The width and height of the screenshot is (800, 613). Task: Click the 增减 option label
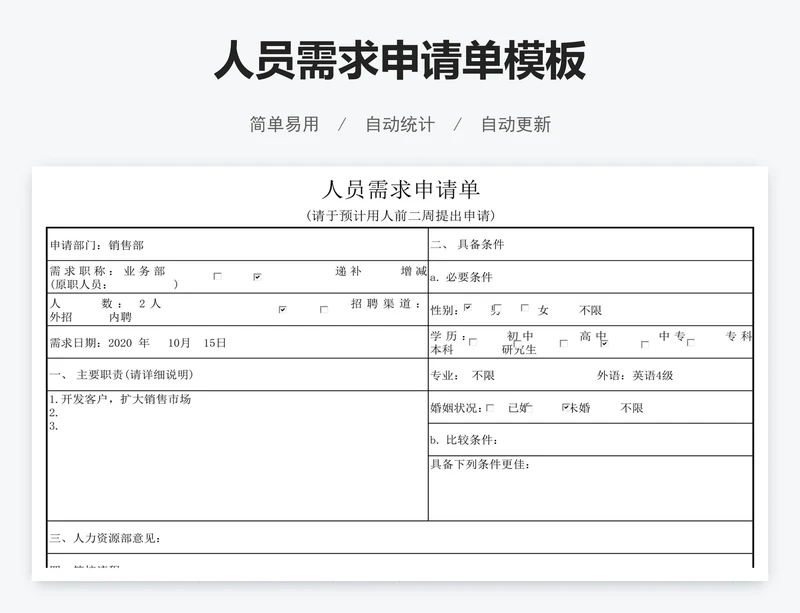click(414, 271)
